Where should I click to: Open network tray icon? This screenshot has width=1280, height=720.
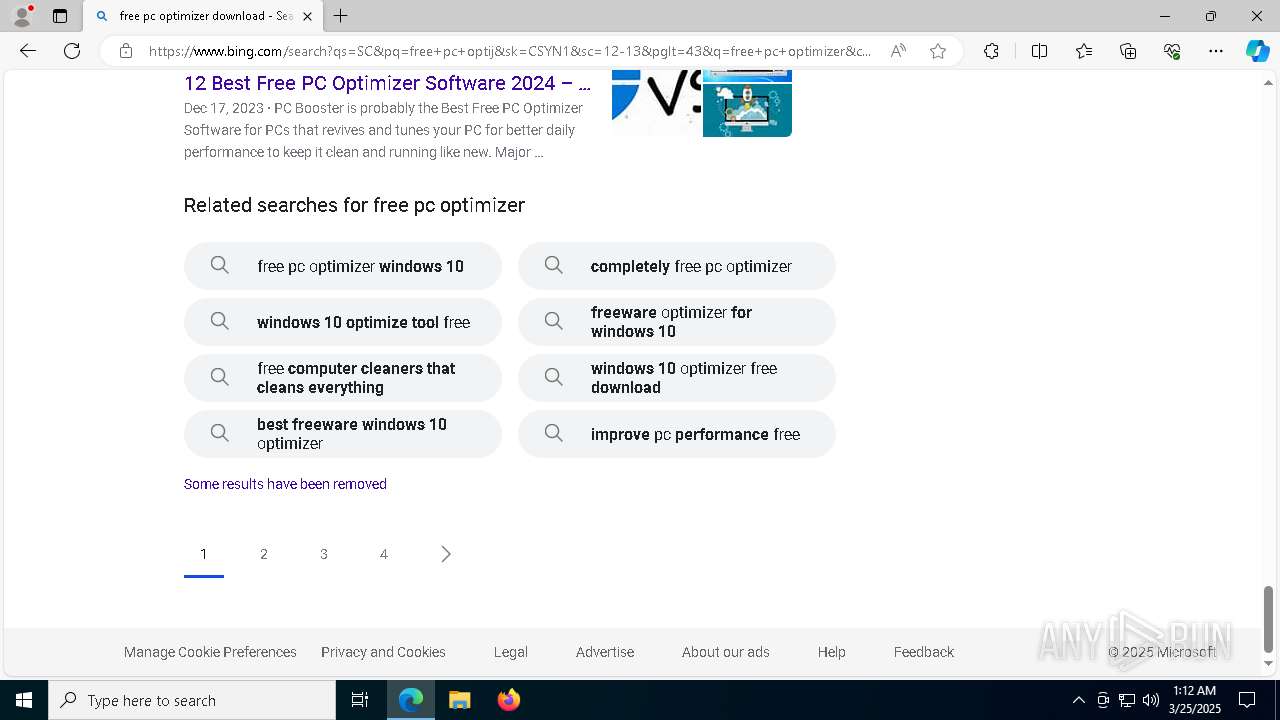tap(1127, 700)
